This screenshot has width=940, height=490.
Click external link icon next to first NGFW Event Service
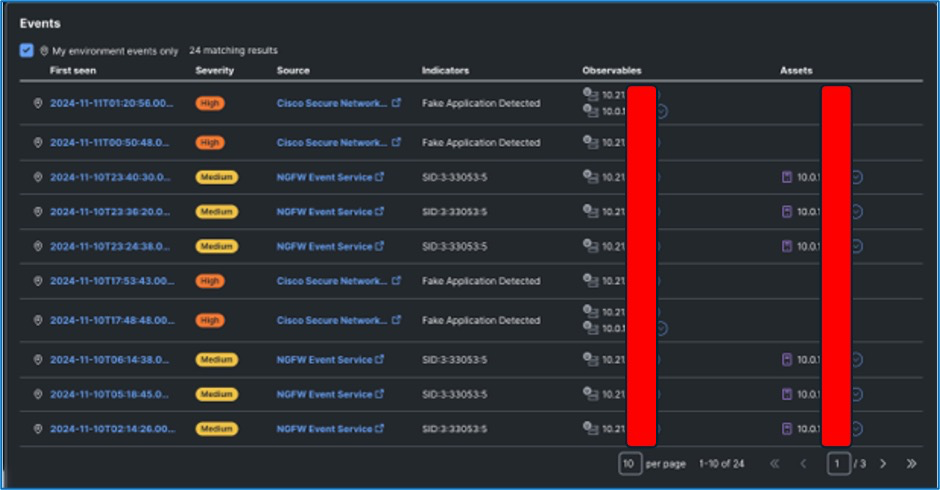tap(379, 177)
